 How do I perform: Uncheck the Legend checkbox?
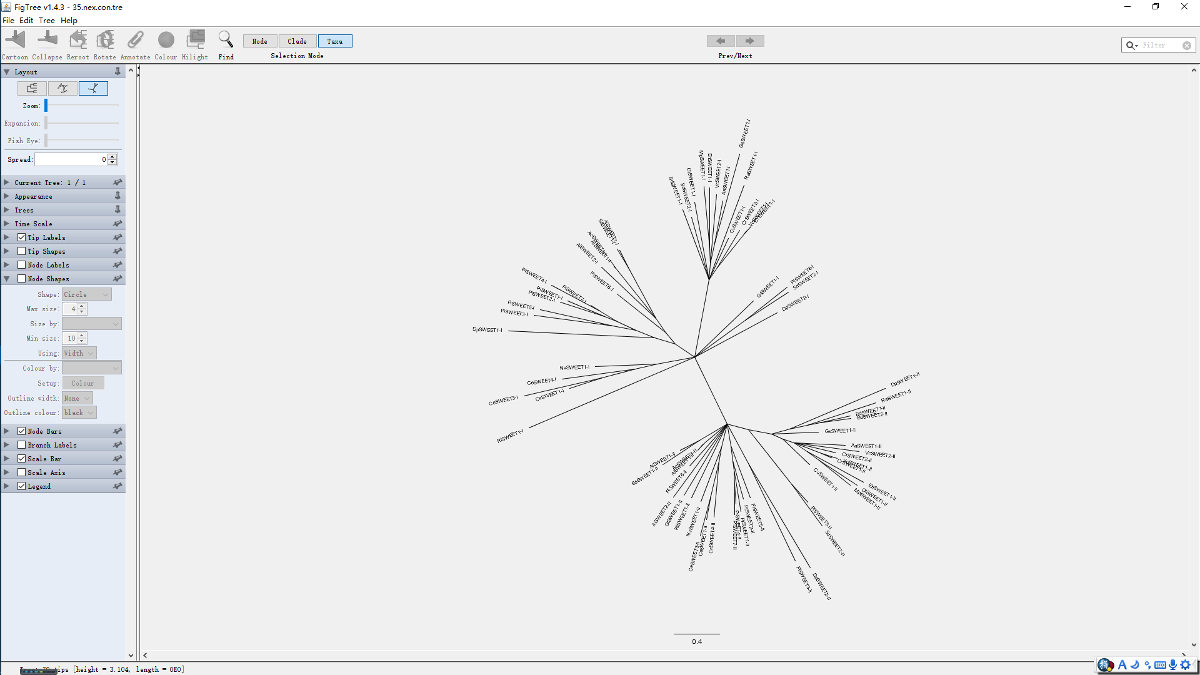(22, 486)
